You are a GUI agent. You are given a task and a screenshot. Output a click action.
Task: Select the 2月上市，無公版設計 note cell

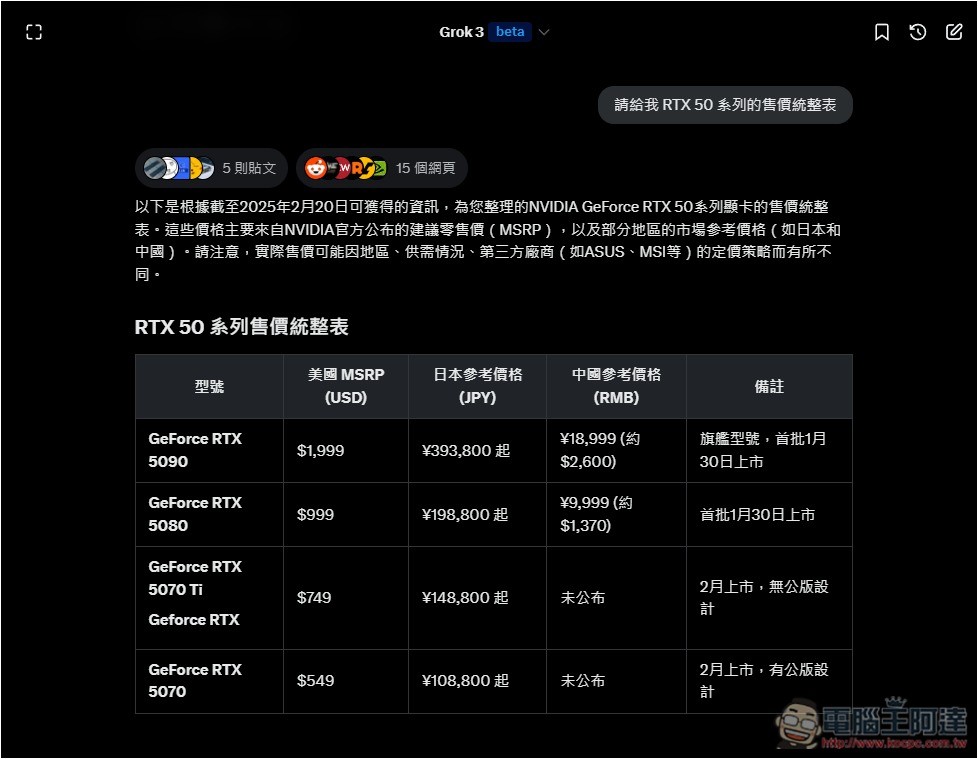769,598
